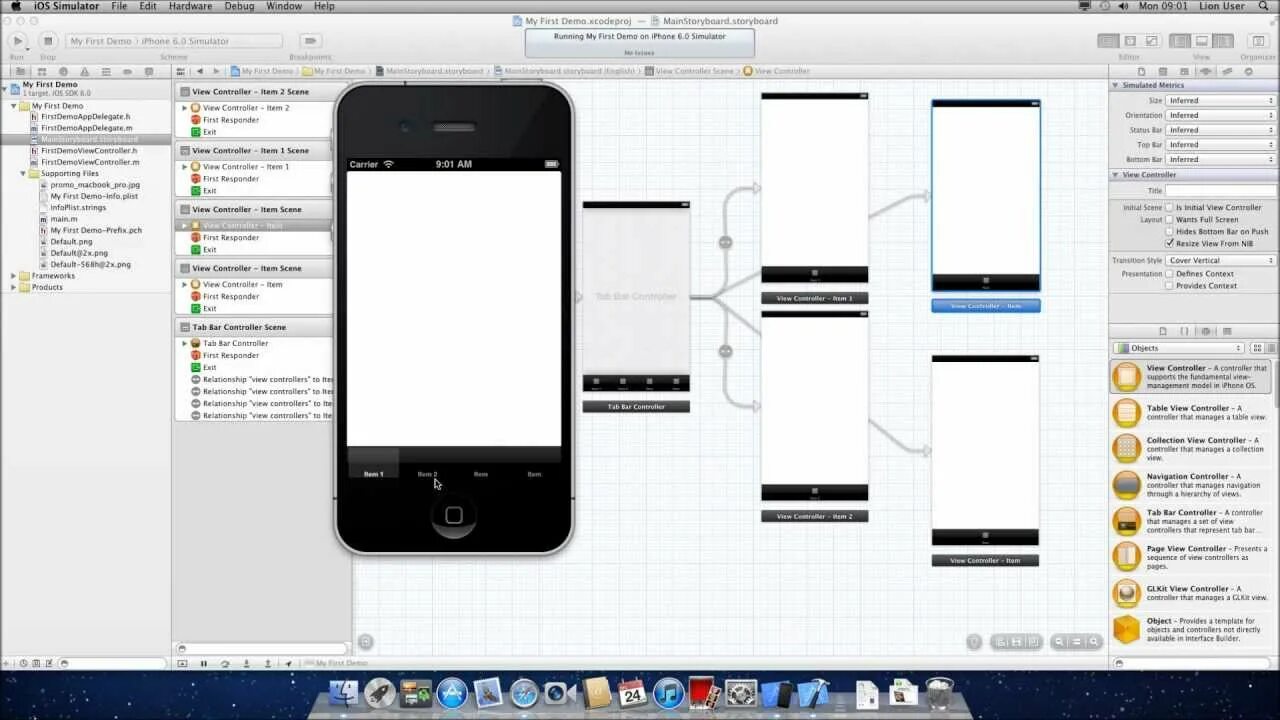Open the Orientation dropdown
This screenshot has width=1280, height=720.
tap(1221, 115)
